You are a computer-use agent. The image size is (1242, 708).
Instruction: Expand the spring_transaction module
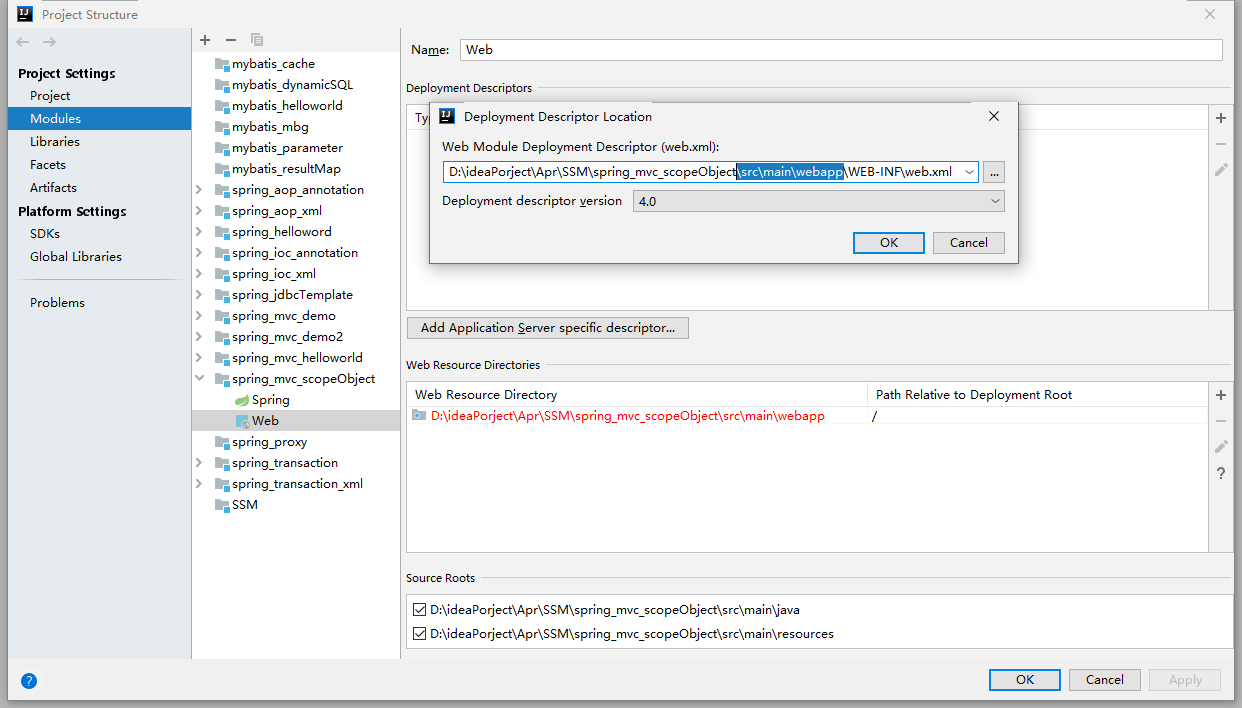(x=199, y=463)
